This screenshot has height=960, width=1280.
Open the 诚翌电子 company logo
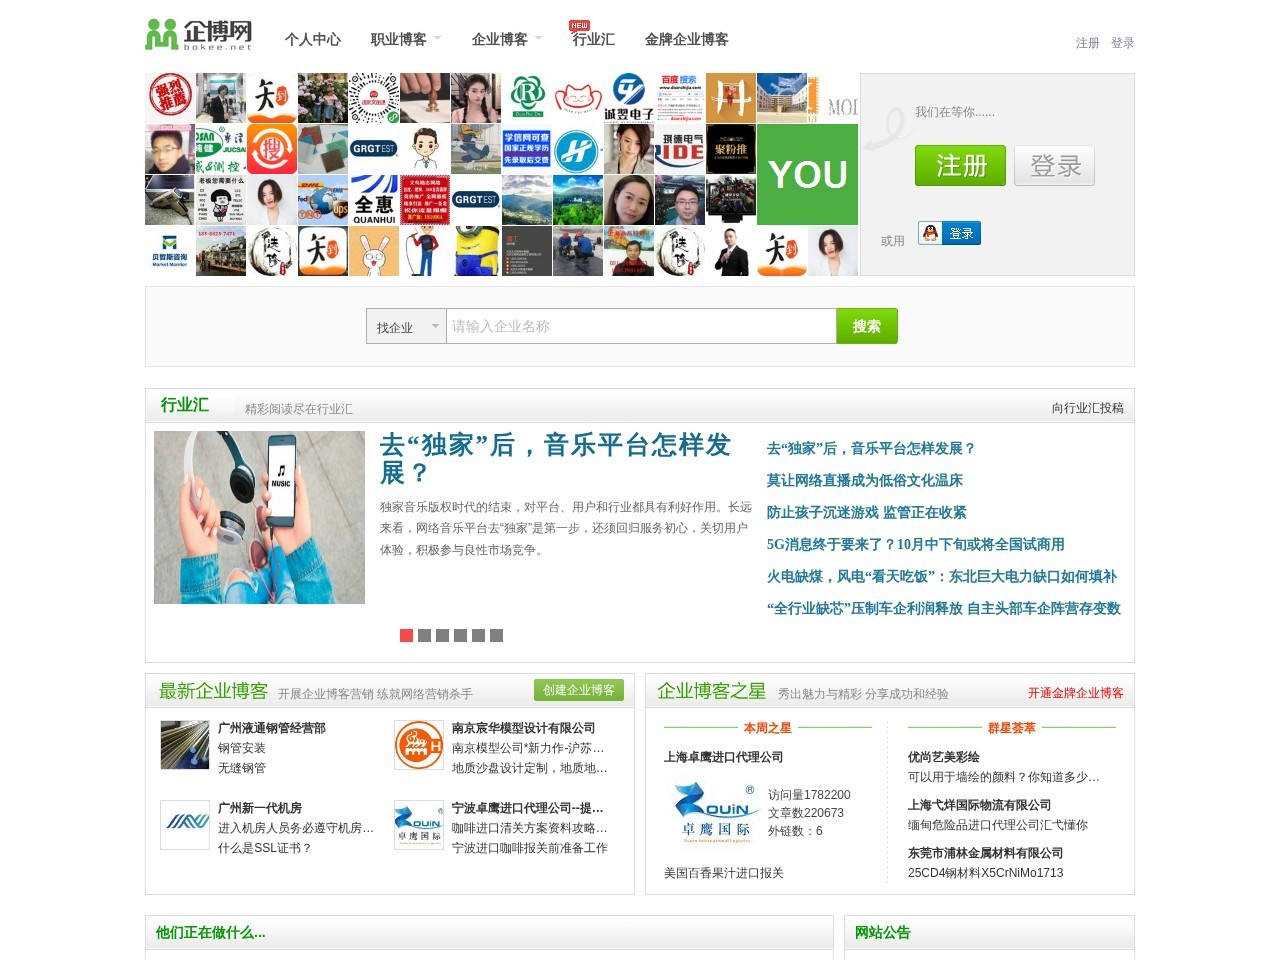click(x=628, y=98)
